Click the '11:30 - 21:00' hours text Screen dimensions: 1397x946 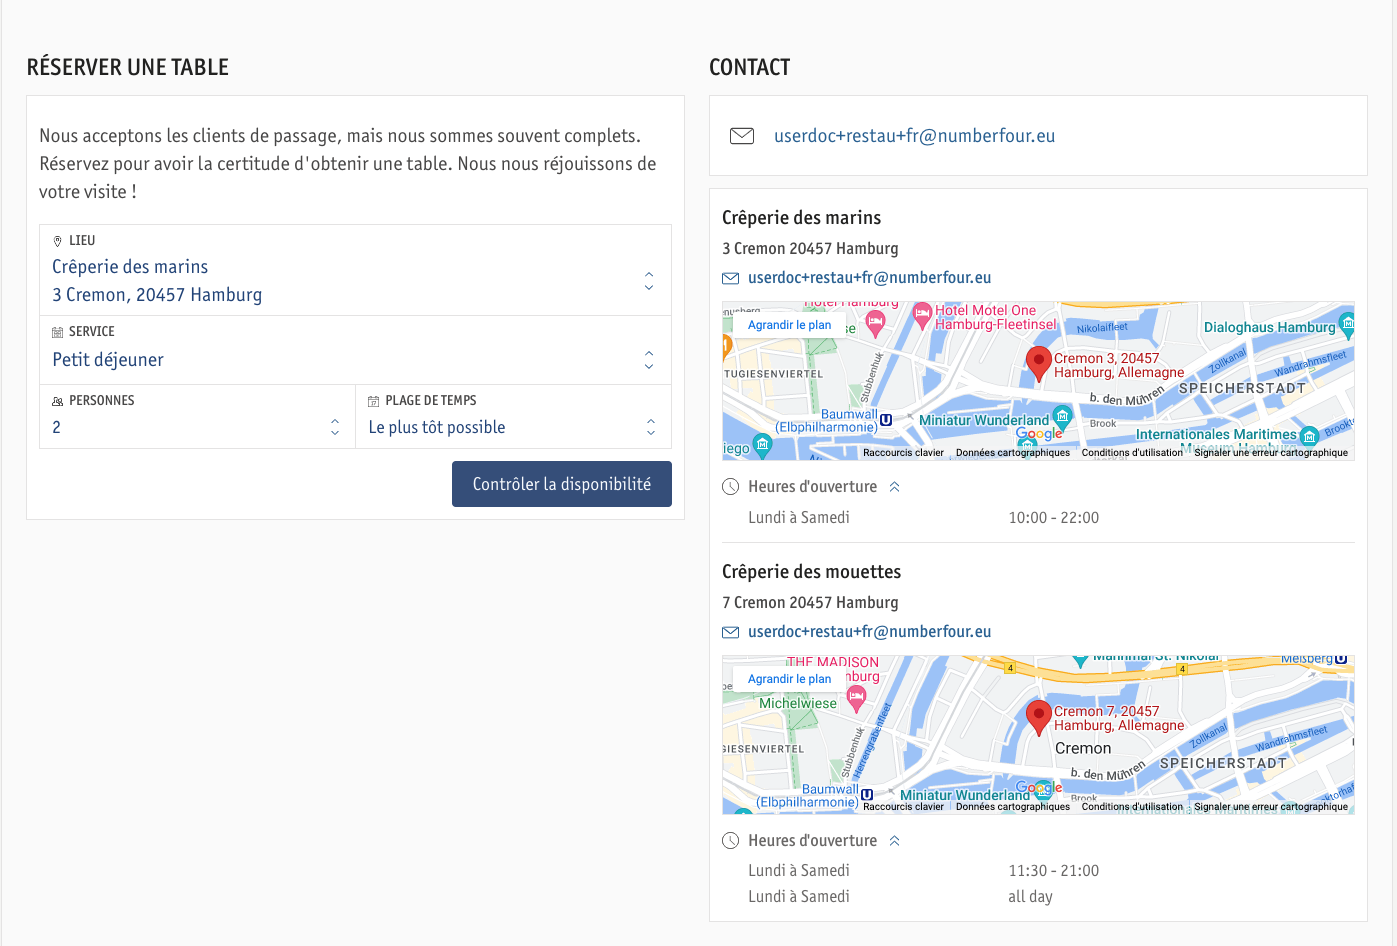[1053, 871]
